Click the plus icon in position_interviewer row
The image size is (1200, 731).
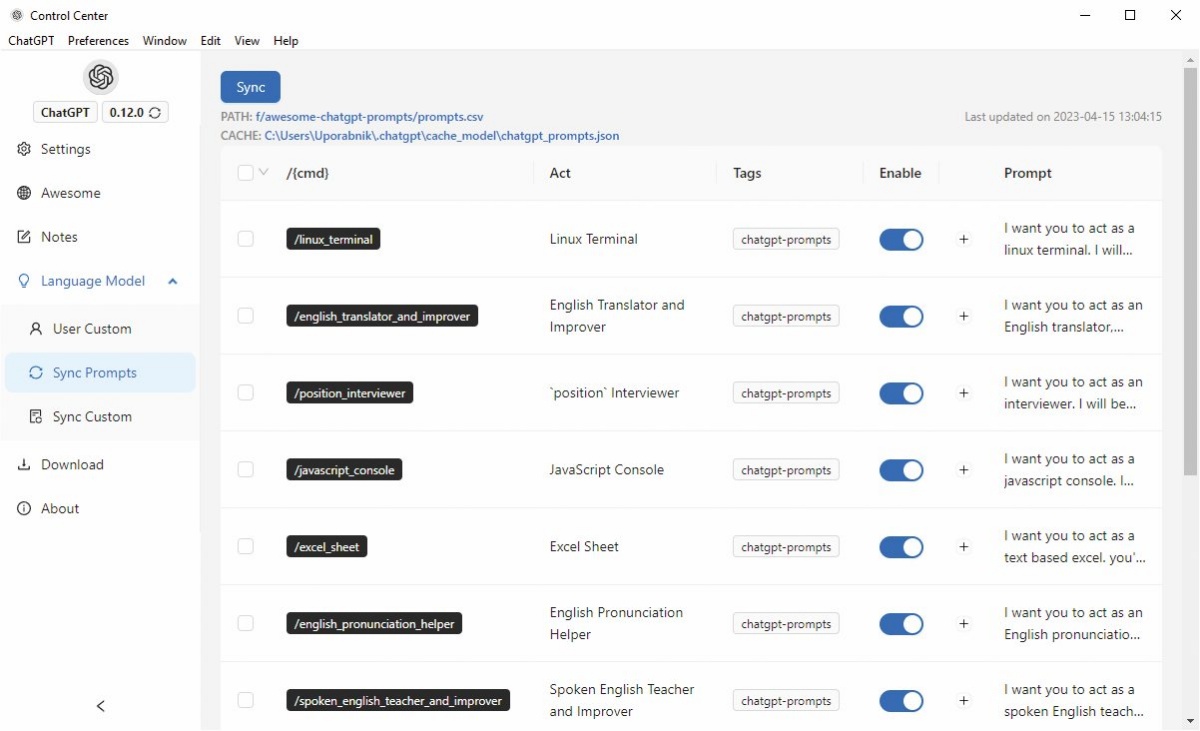tap(964, 393)
